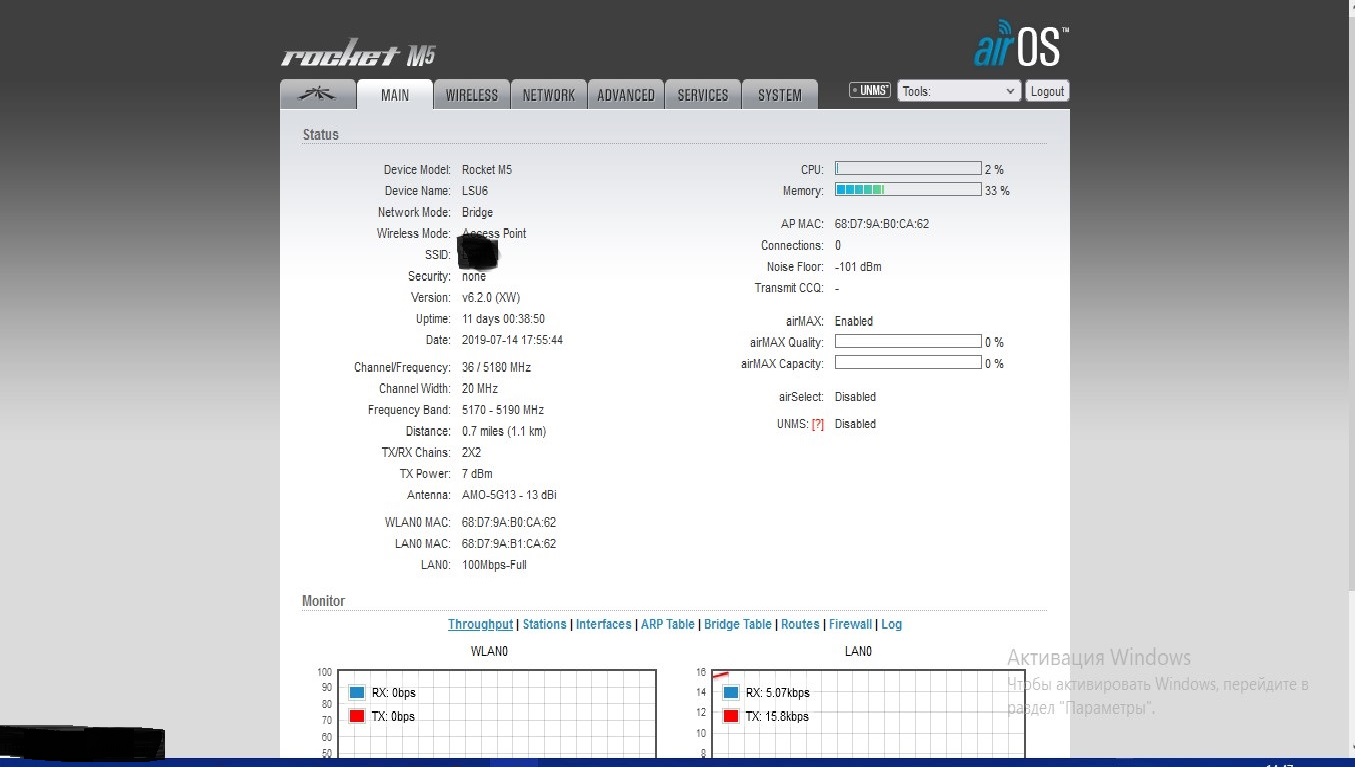Expand the Tools dropdown

click(x=959, y=91)
